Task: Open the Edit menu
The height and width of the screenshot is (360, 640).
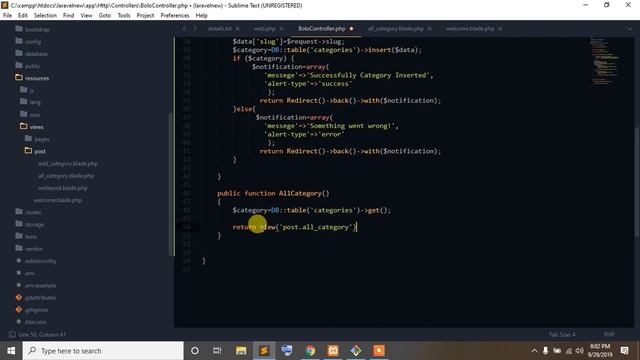Action: [x=23, y=16]
